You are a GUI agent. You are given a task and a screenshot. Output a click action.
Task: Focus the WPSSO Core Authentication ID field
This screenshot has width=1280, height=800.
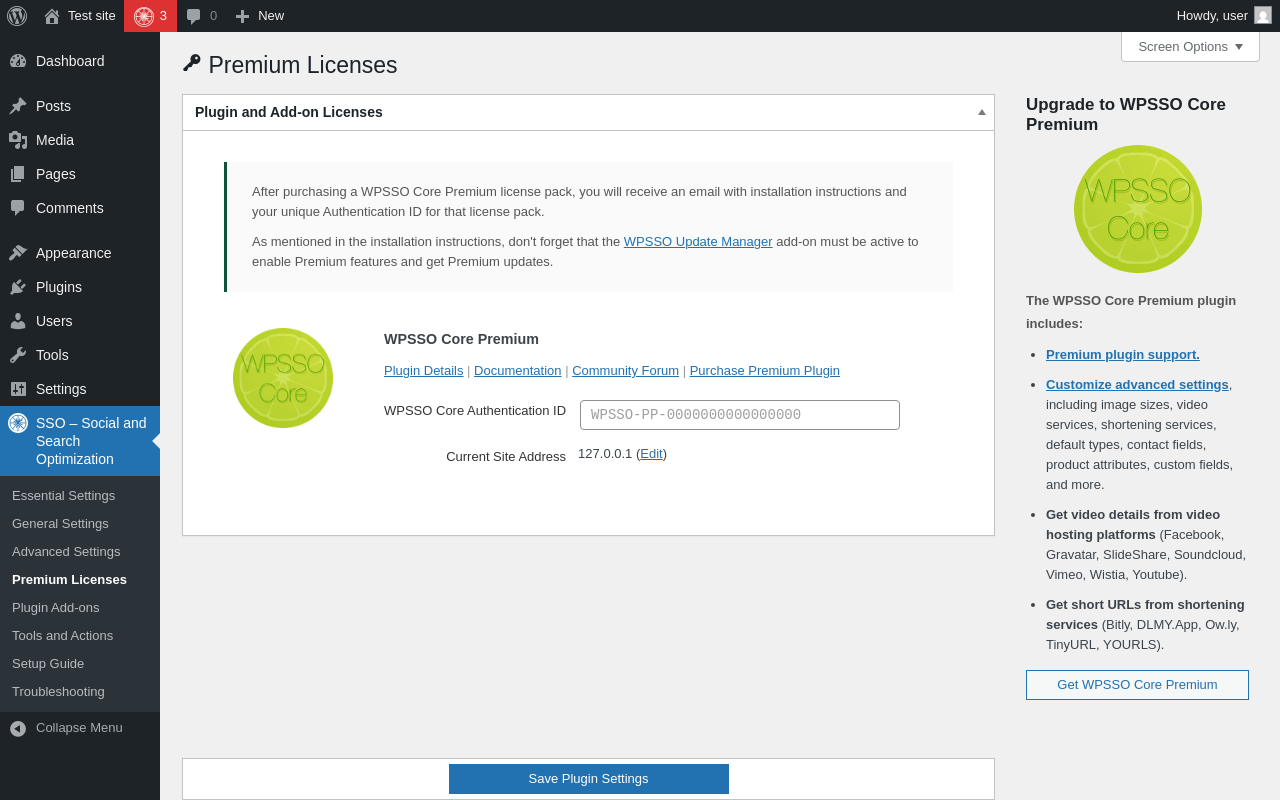[x=740, y=415]
